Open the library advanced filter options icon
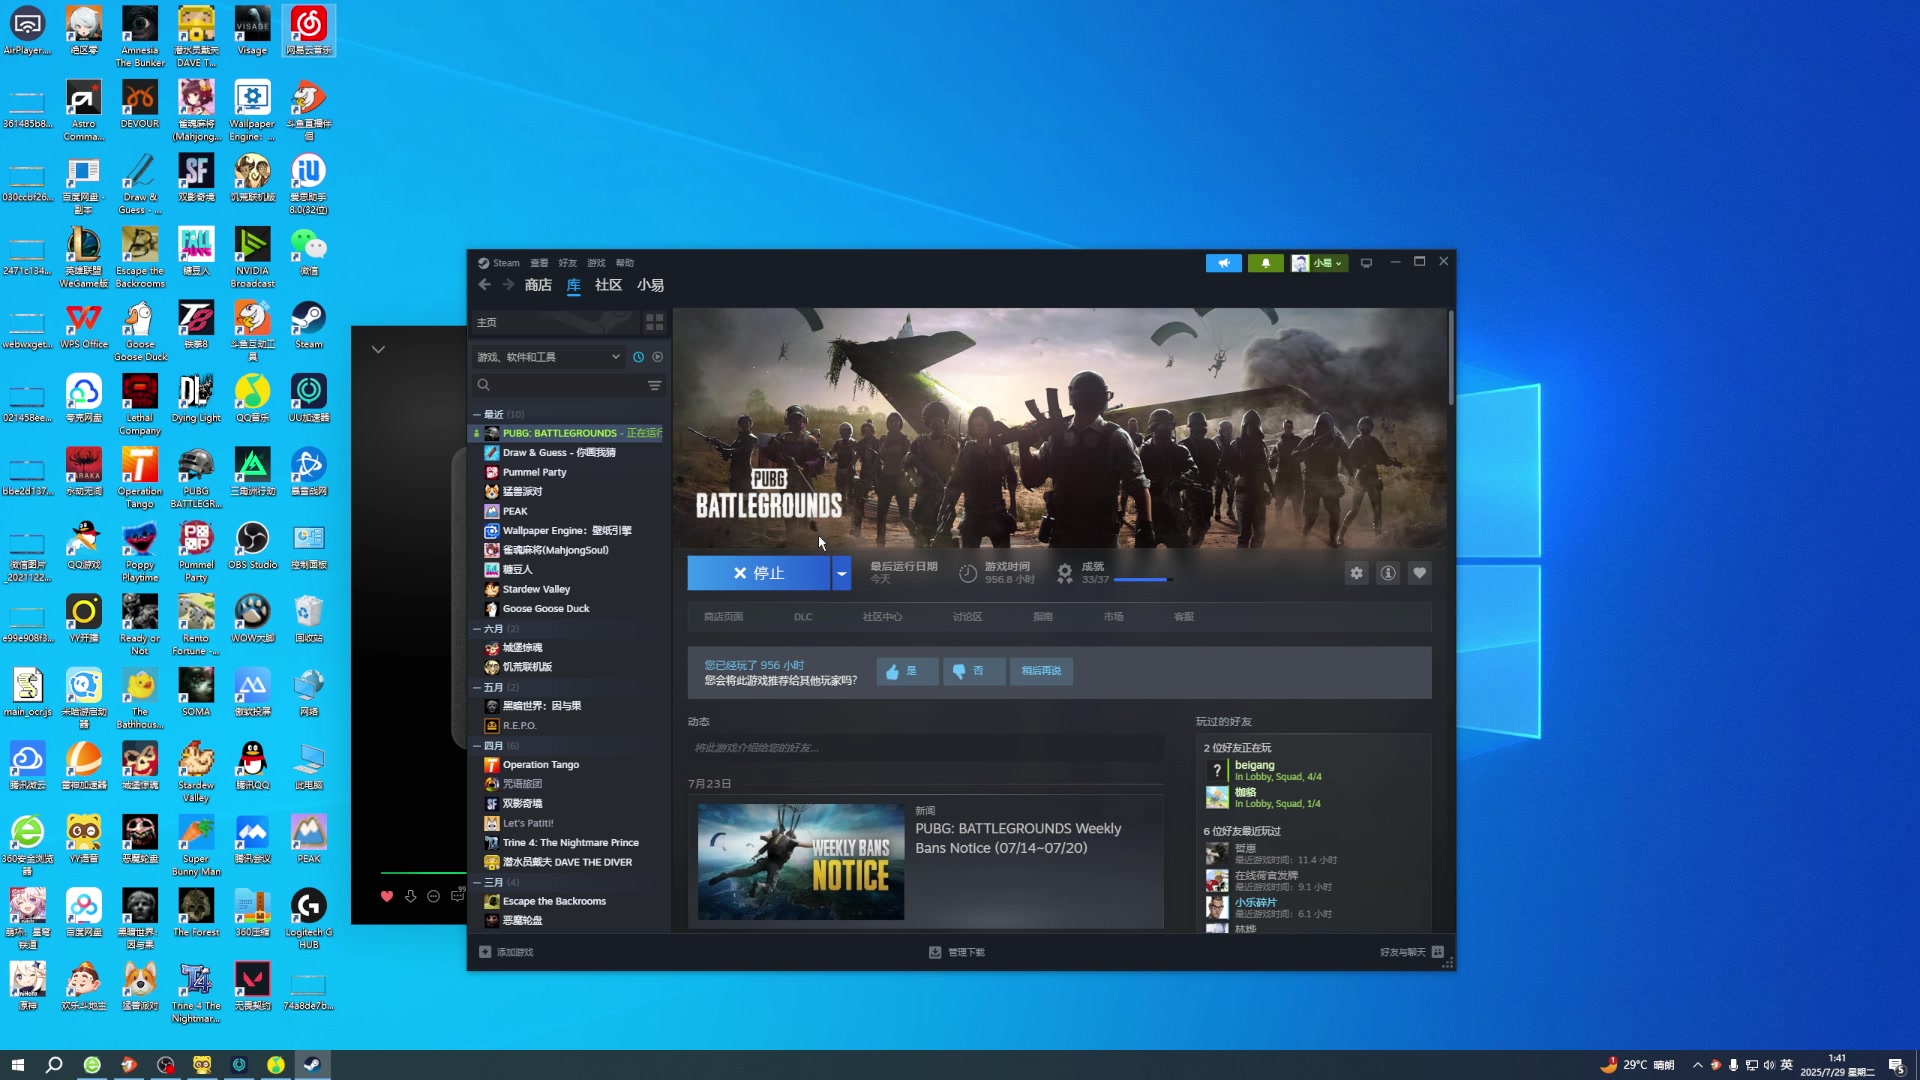1920x1080 pixels. [654, 385]
